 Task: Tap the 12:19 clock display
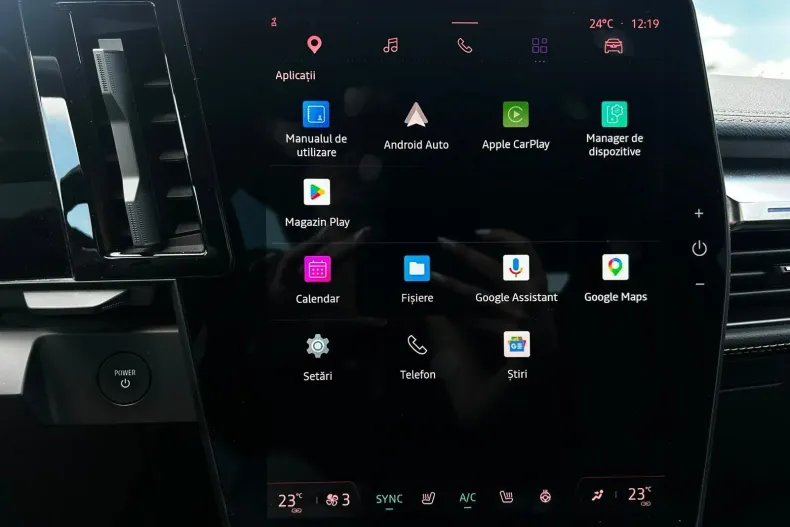pos(645,24)
